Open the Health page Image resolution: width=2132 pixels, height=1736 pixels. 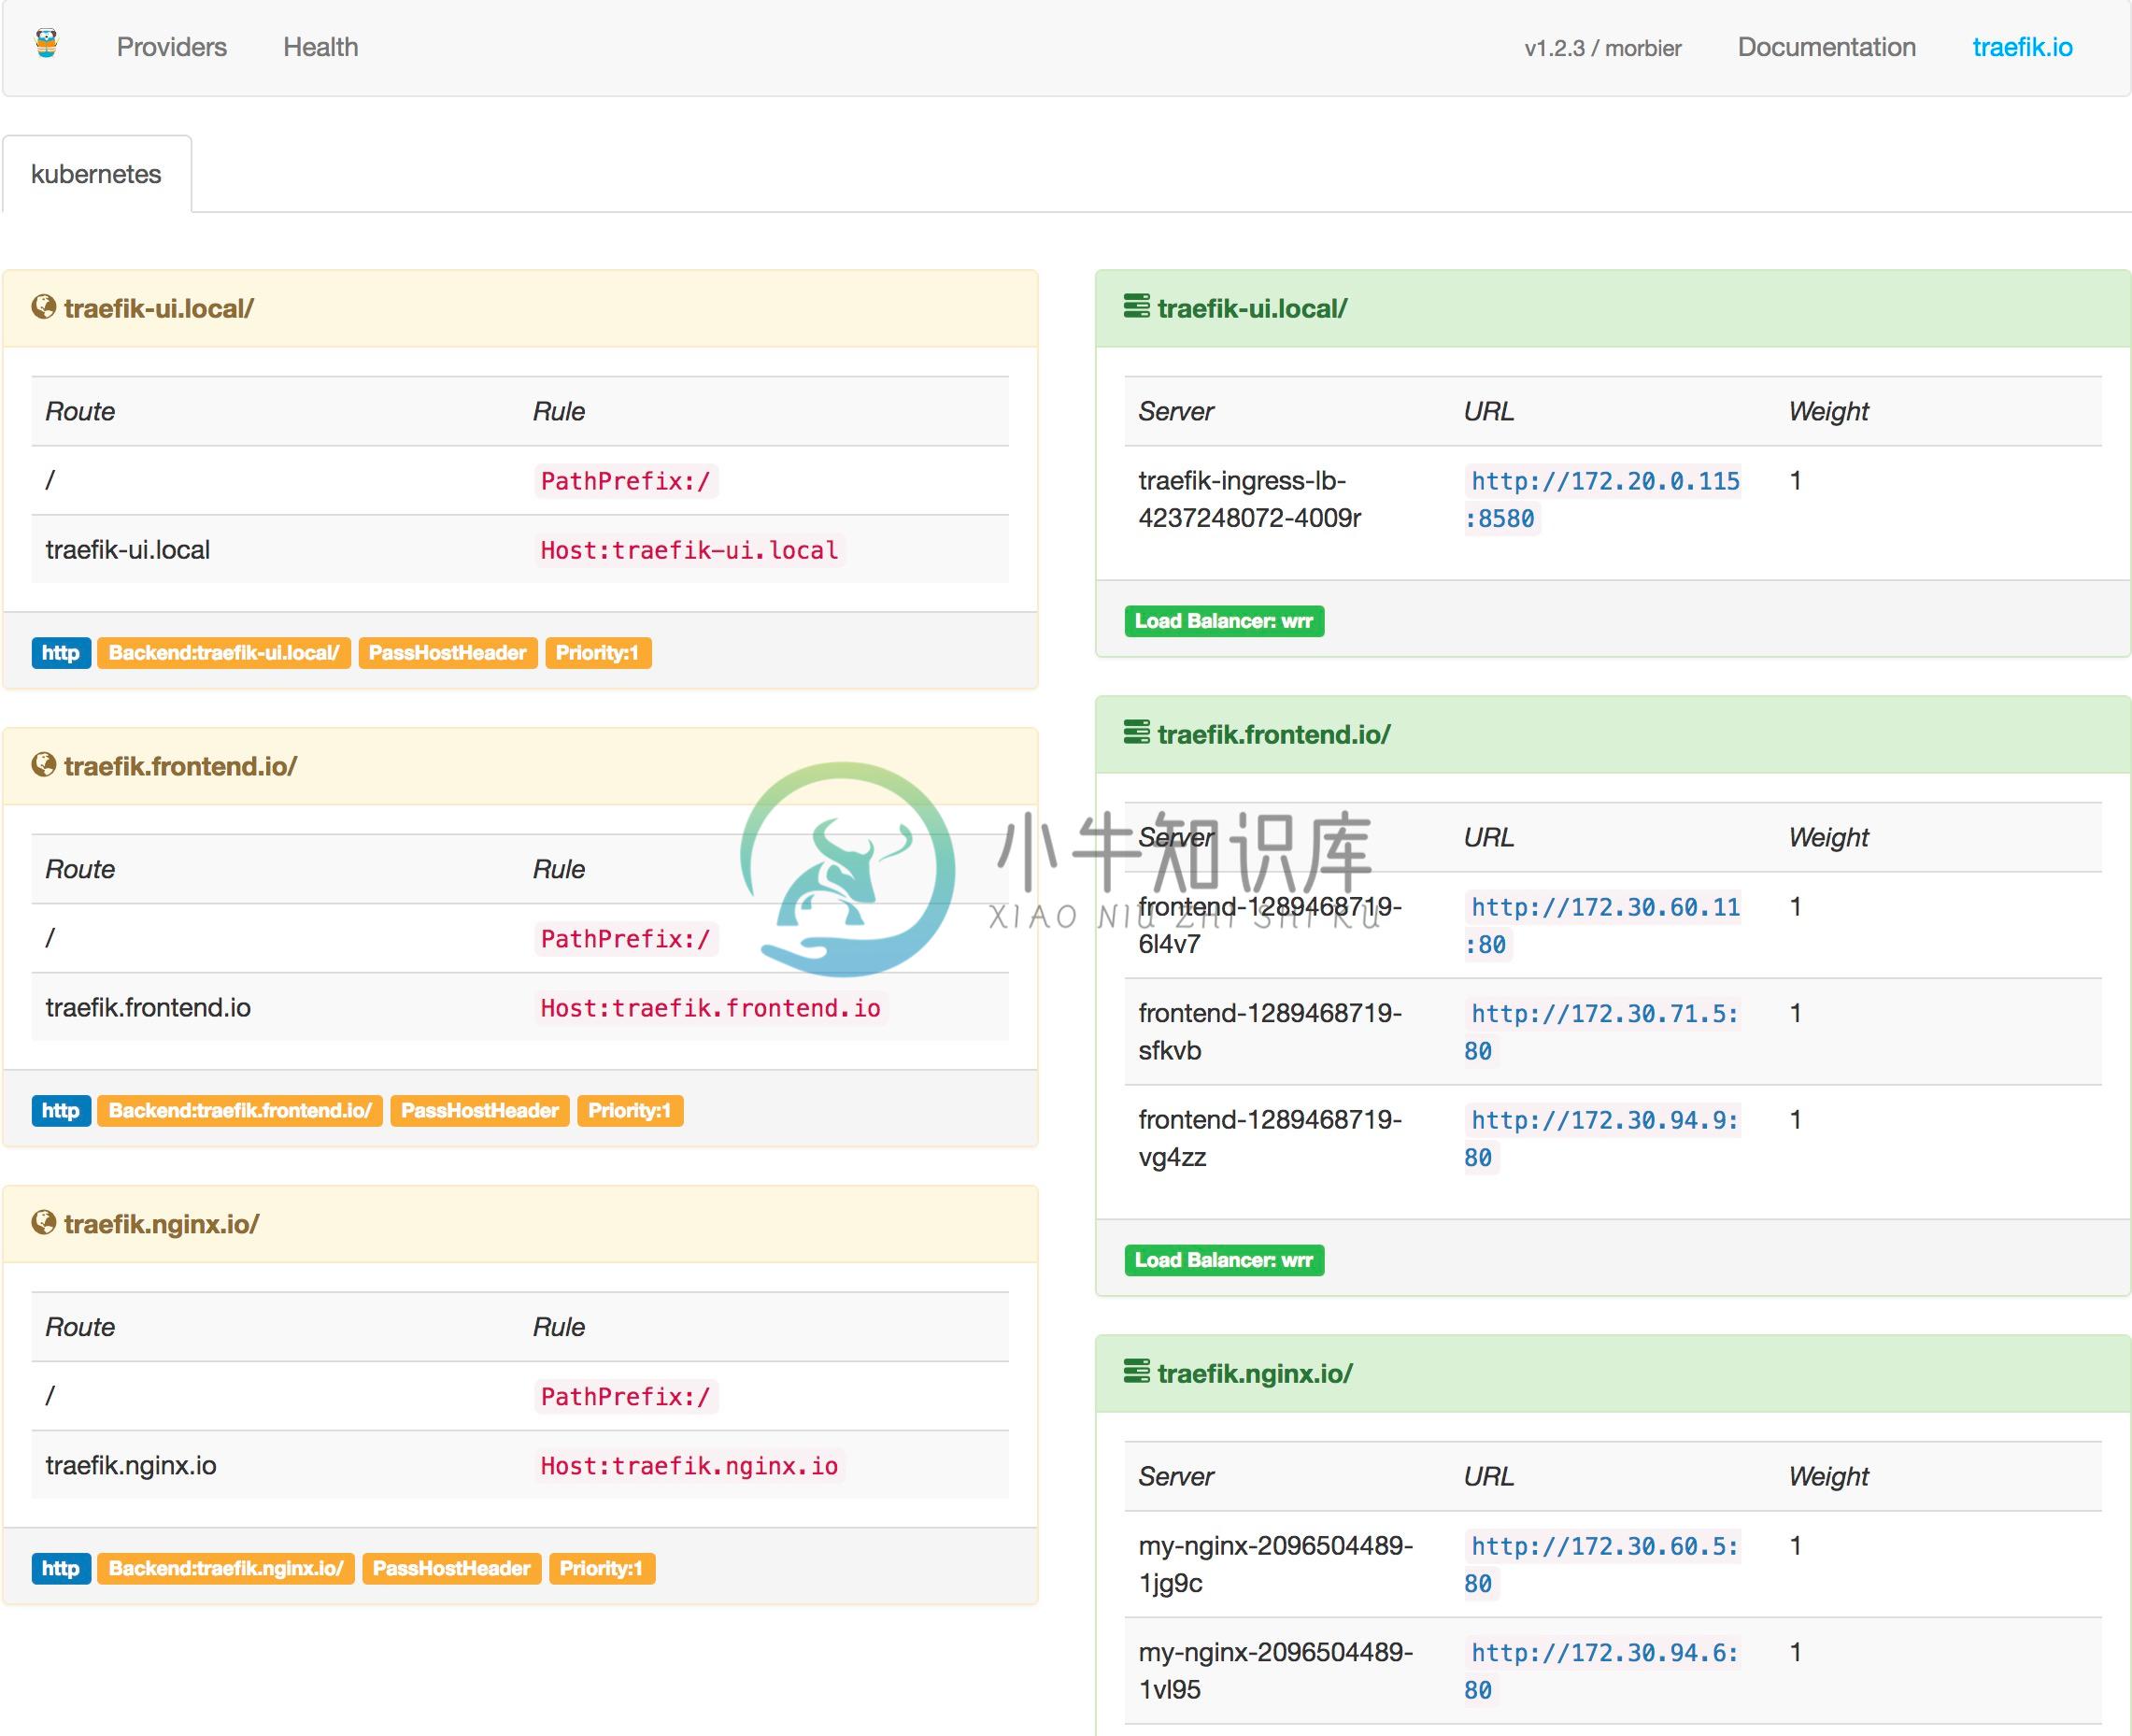coord(320,47)
